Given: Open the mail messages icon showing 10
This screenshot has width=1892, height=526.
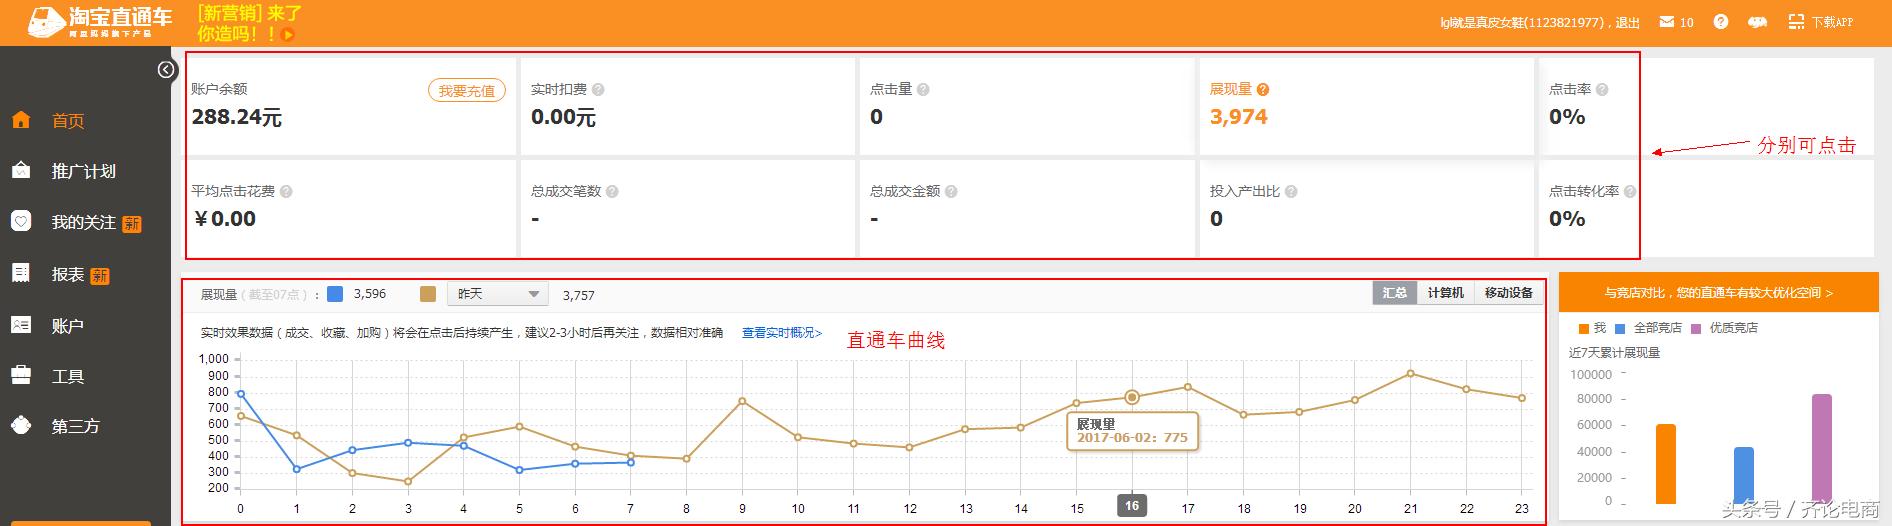Looking at the screenshot, I should [1665, 21].
